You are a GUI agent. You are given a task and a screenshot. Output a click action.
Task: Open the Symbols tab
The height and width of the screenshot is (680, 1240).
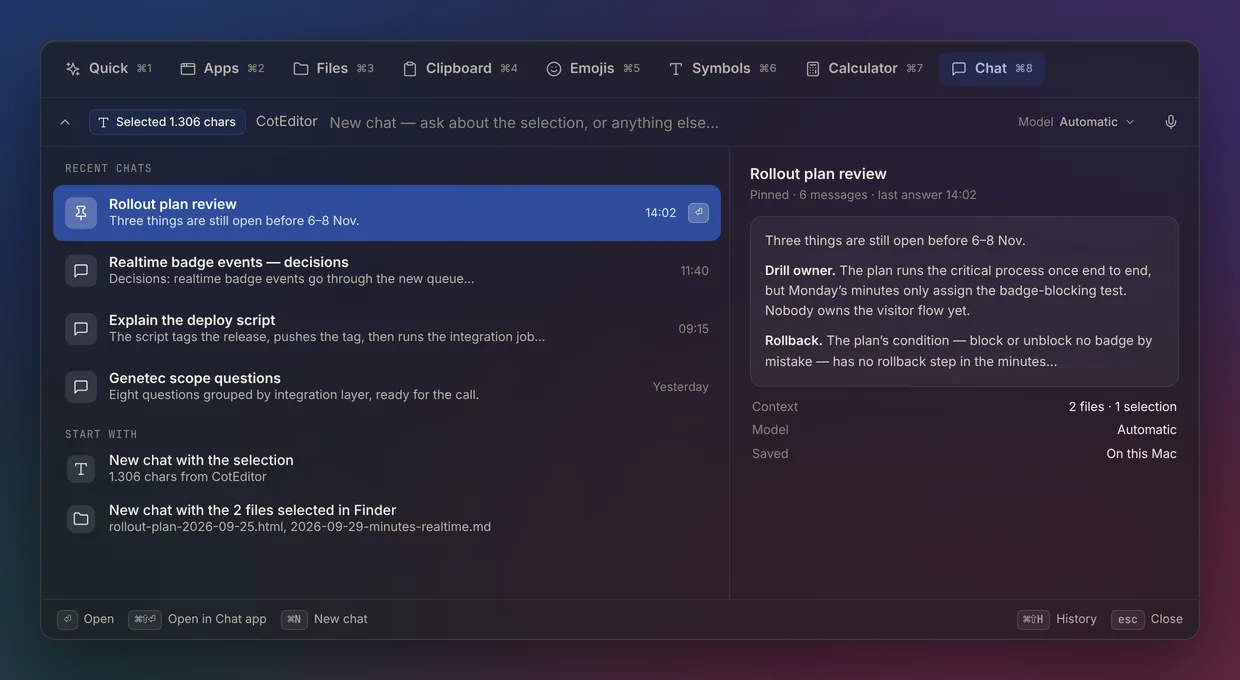pyautogui.click(x=722, y=68)
